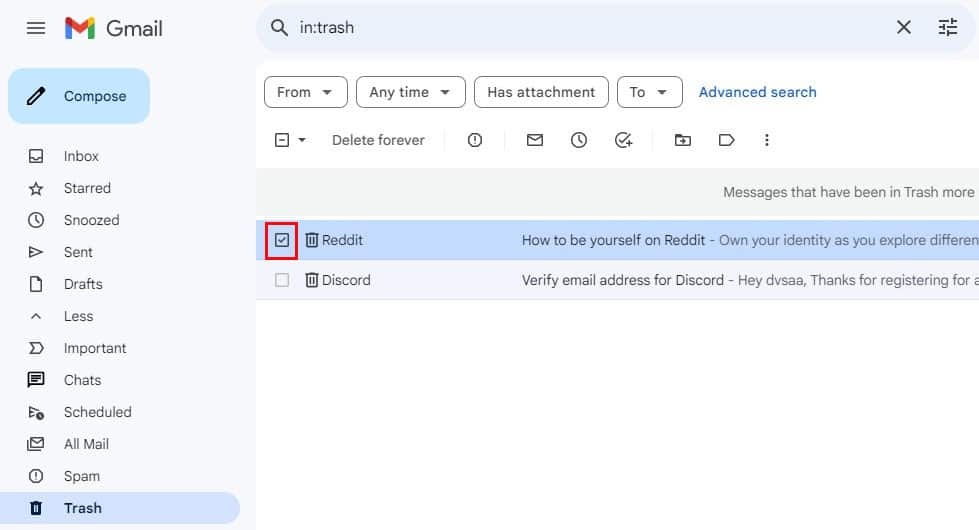979x530 pixels.
Task: Open the To filter dropdown
Action: coord(649,92)
